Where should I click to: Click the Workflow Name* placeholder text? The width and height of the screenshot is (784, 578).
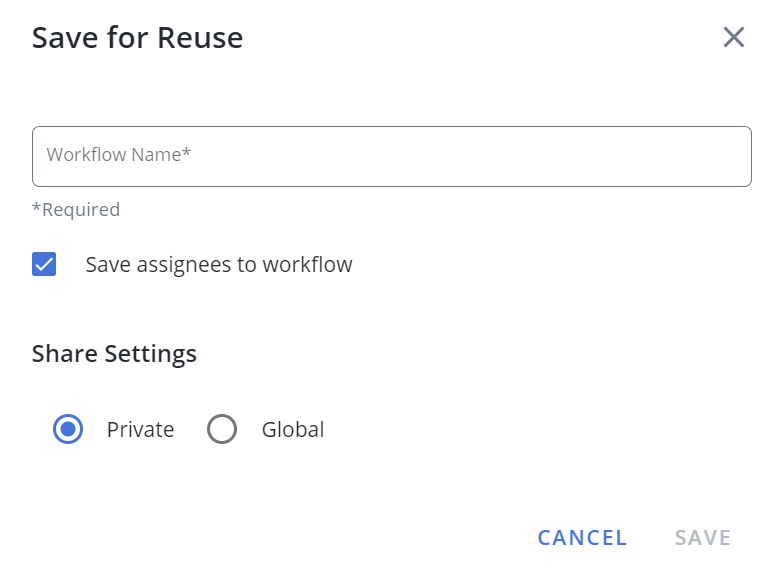point(118,154)
